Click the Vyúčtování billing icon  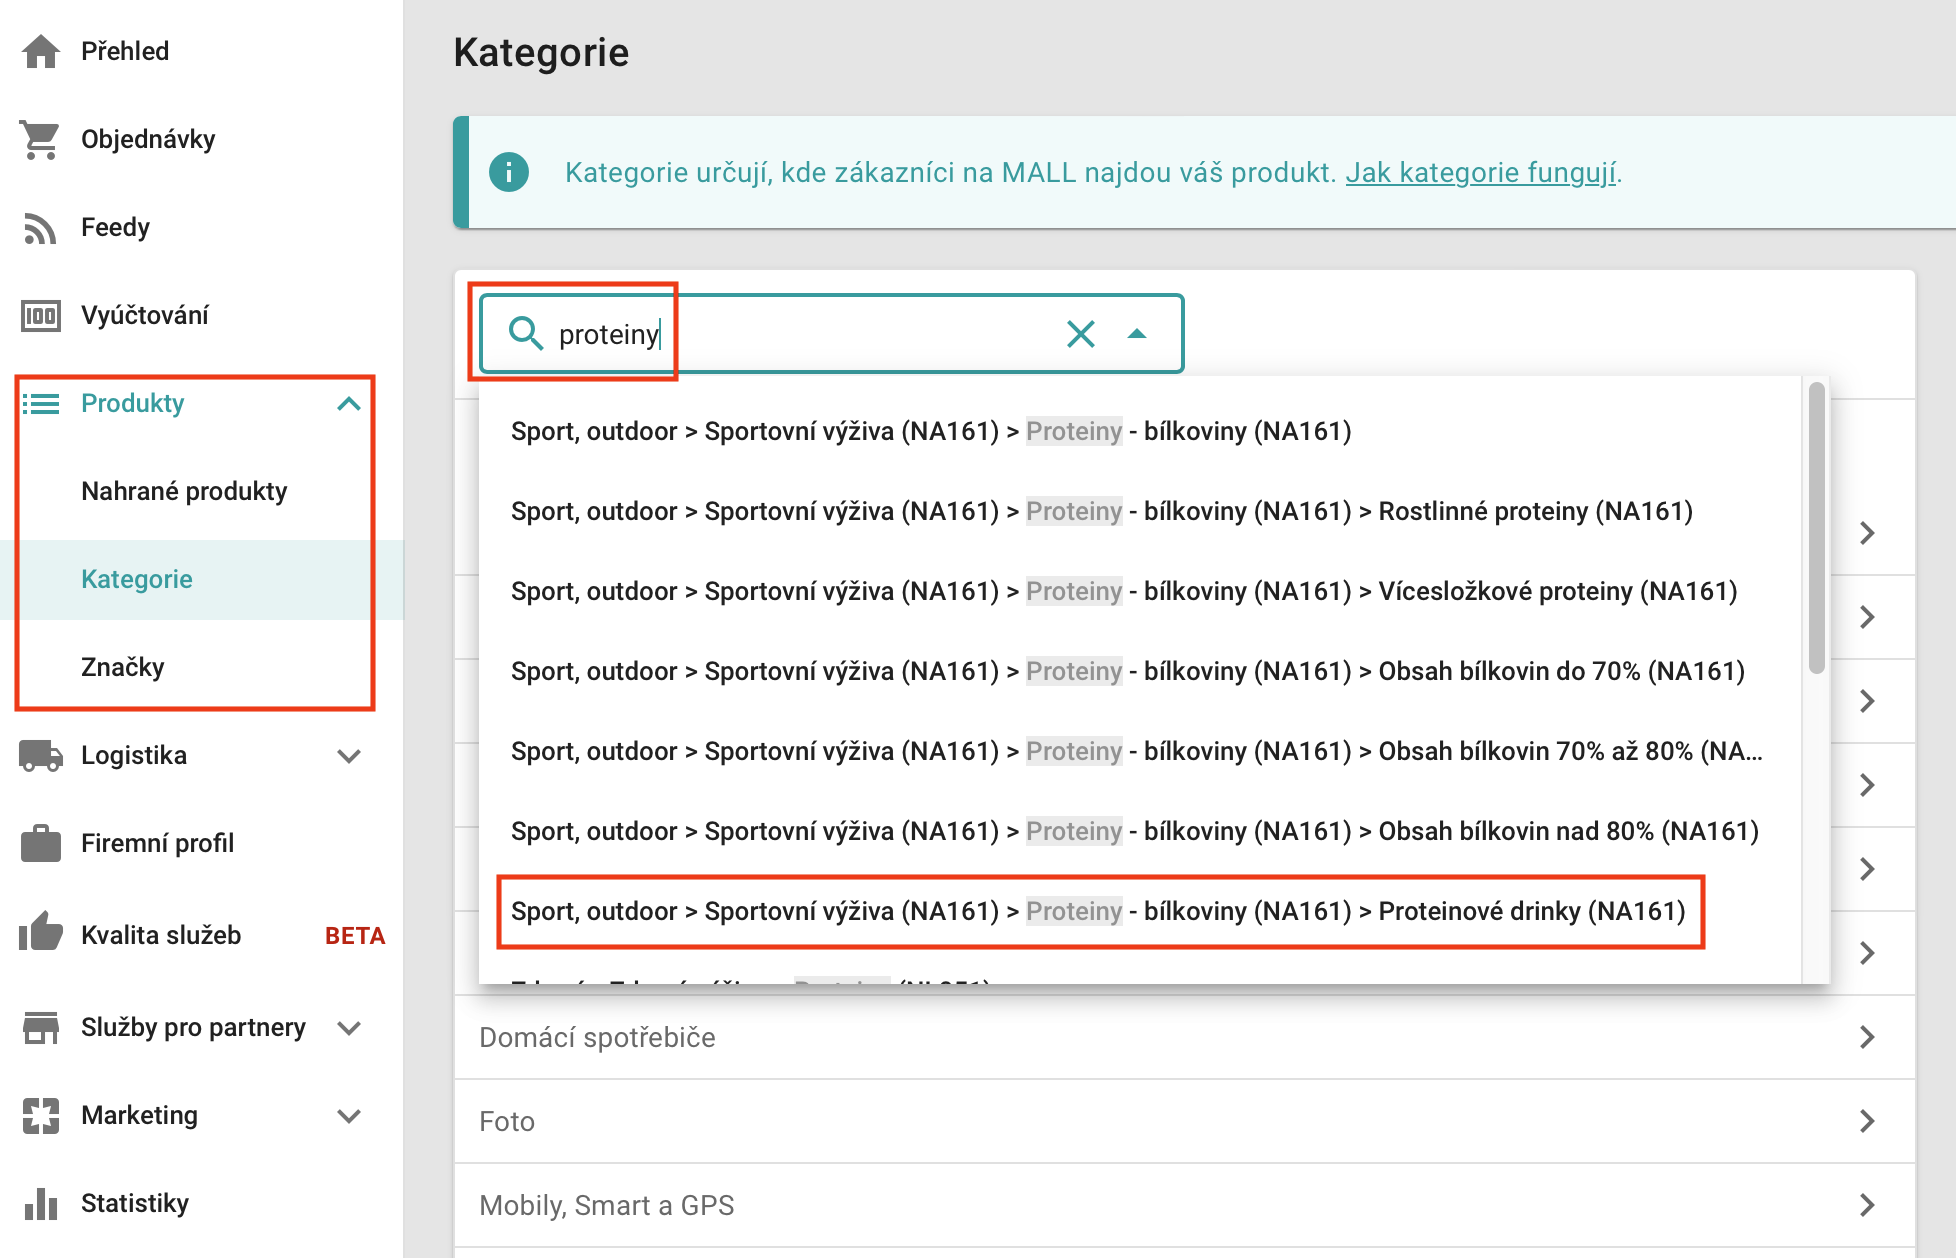click(x=41, y=316)
